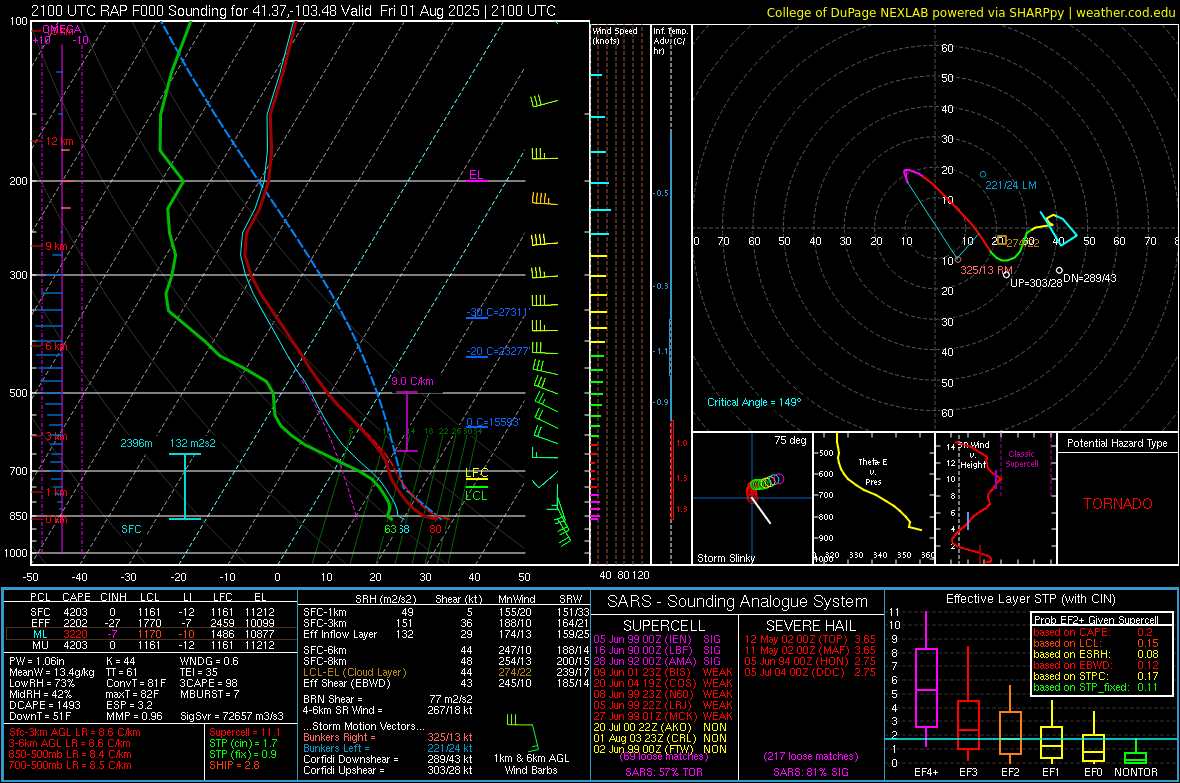Click the EL equilibrium level marker

[476, 175]
